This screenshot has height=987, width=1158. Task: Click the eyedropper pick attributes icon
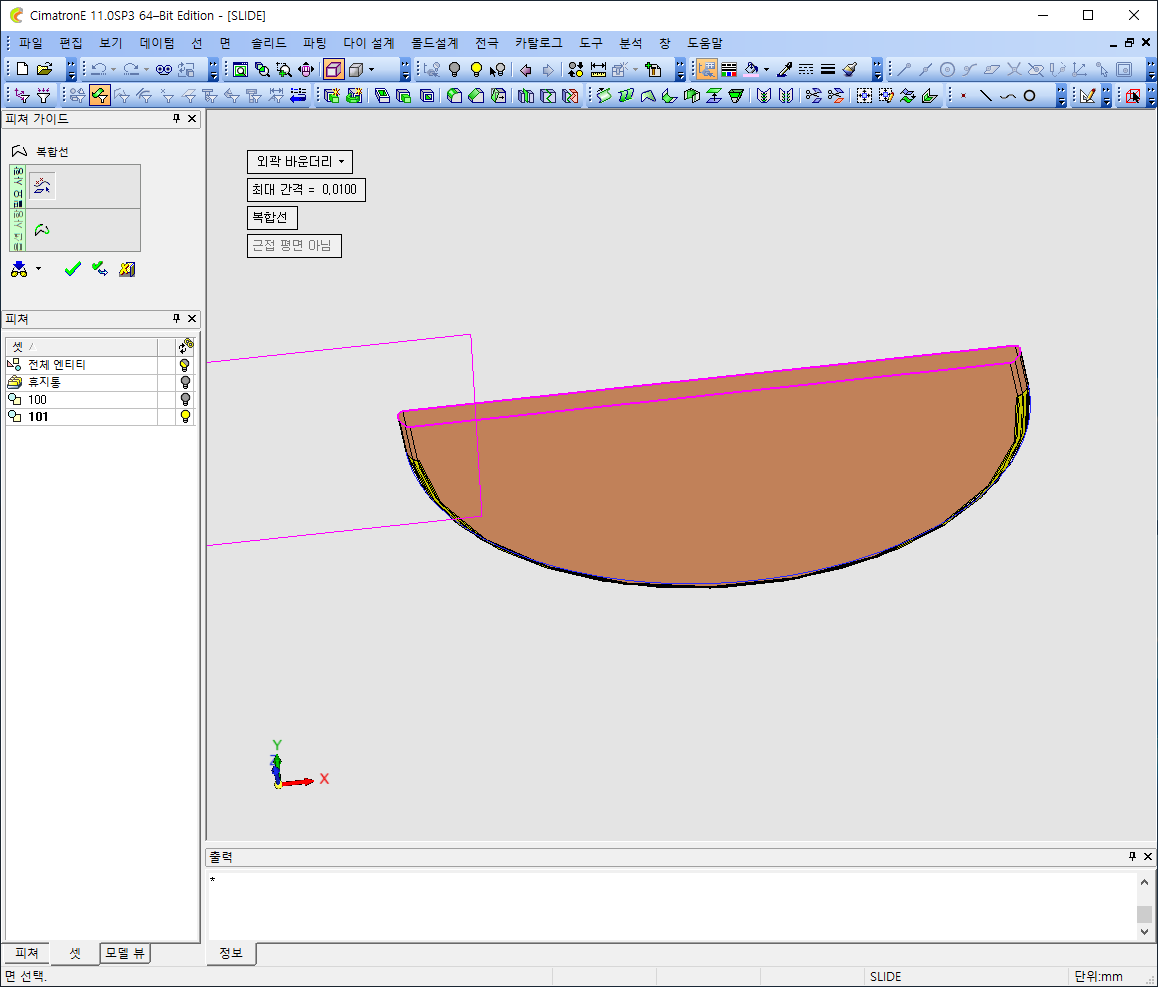(784, 69)
